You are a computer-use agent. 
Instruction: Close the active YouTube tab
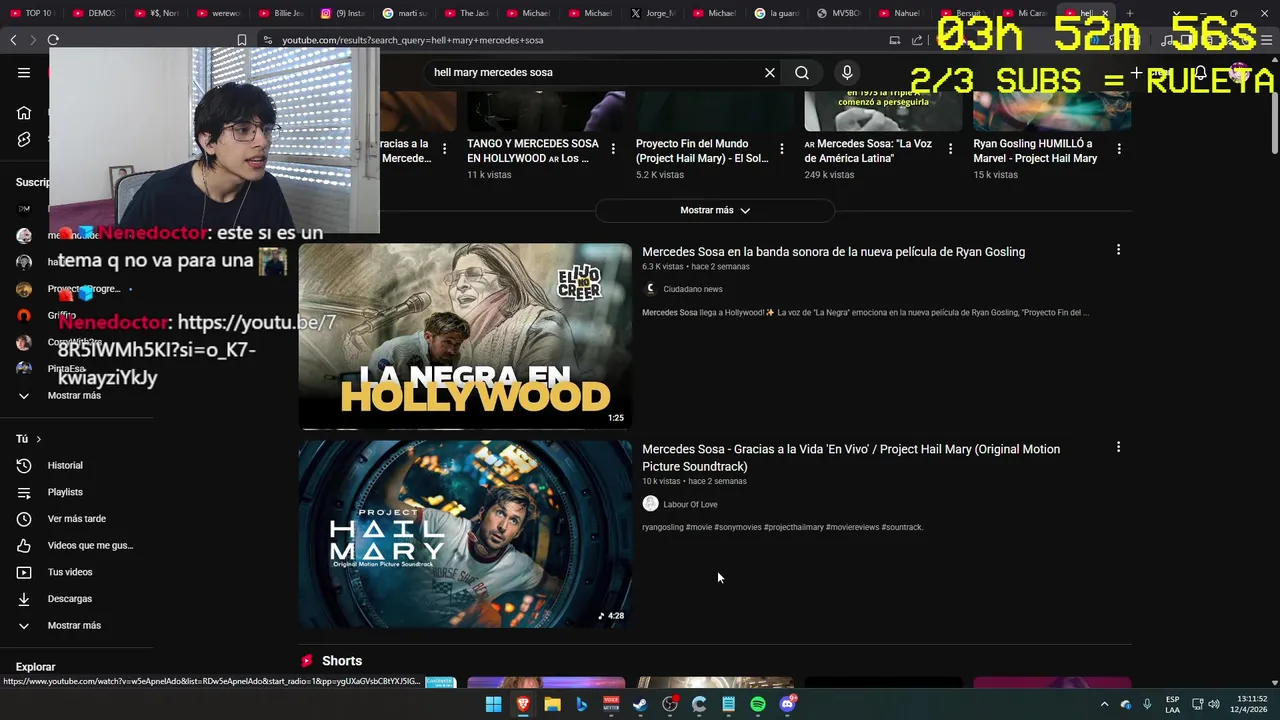click(1105, 13)
